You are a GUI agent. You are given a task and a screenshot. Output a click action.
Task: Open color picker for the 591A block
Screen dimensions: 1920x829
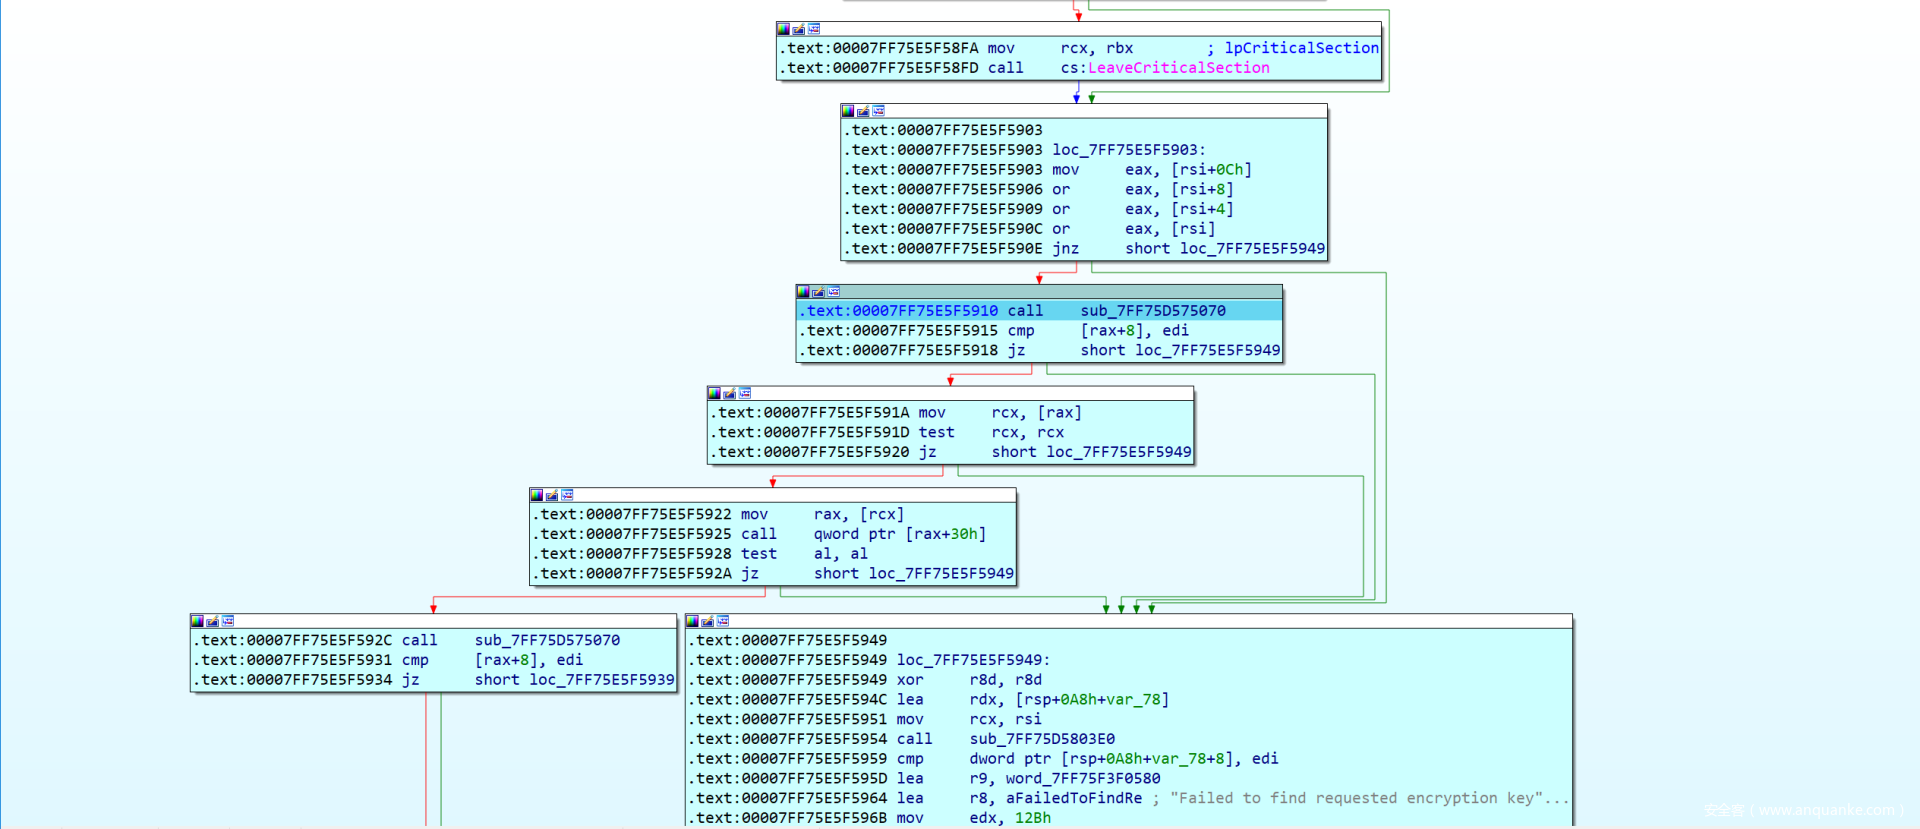point(714,393)
